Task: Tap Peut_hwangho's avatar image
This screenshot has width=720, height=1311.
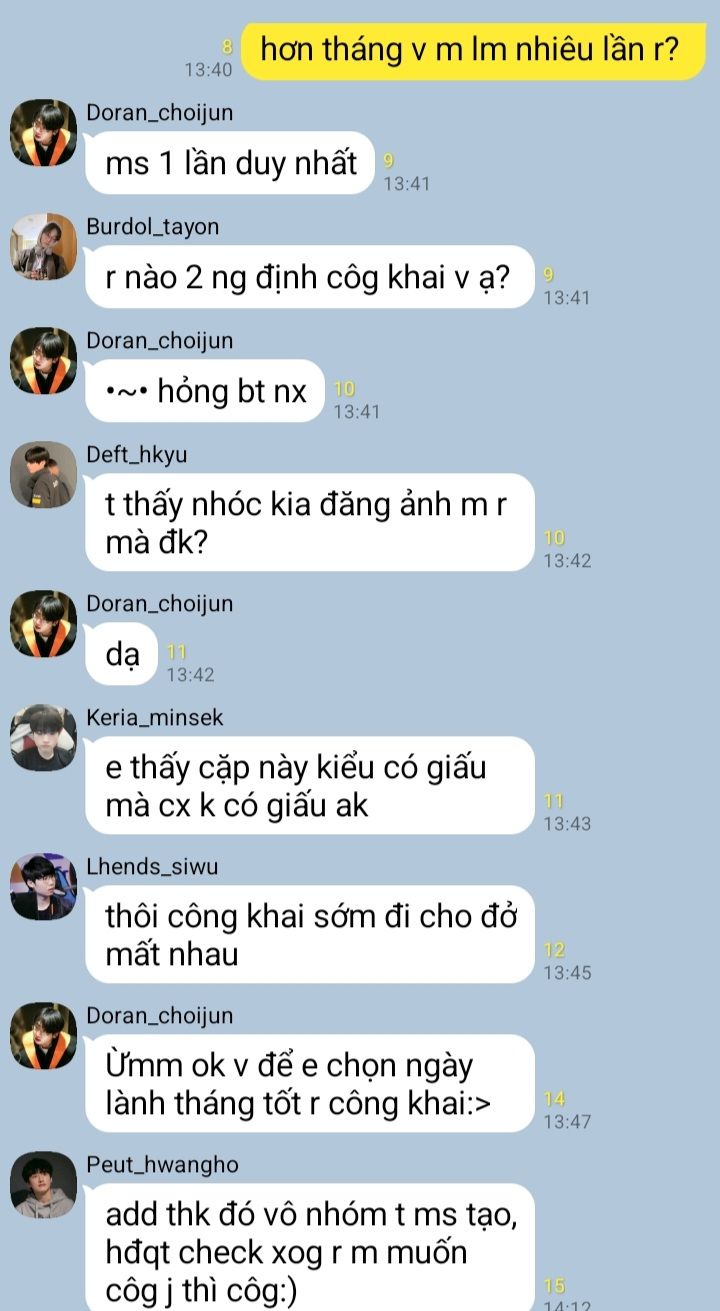Action: 44,1185
